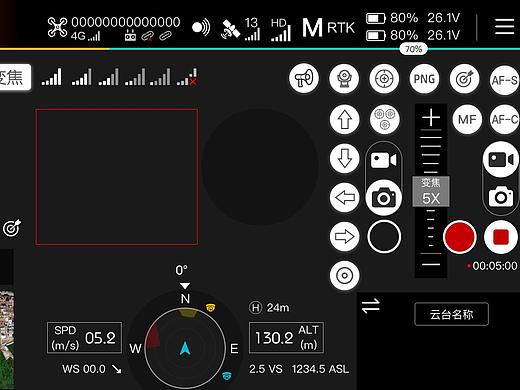
Task: Tap the red-bordered camera preview box
Action: point(117,177)
